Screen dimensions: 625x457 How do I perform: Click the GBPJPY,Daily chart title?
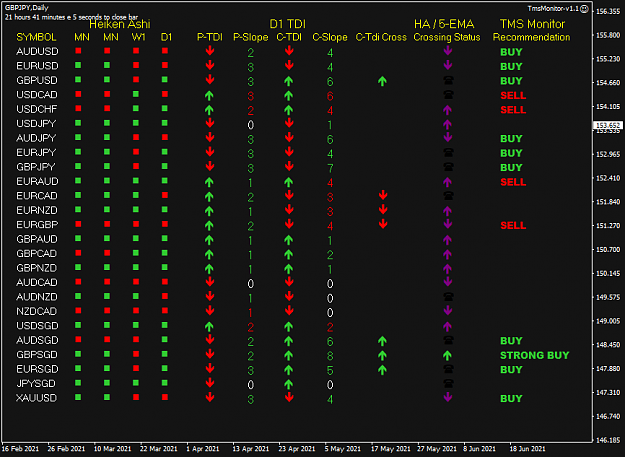(27, 8)
